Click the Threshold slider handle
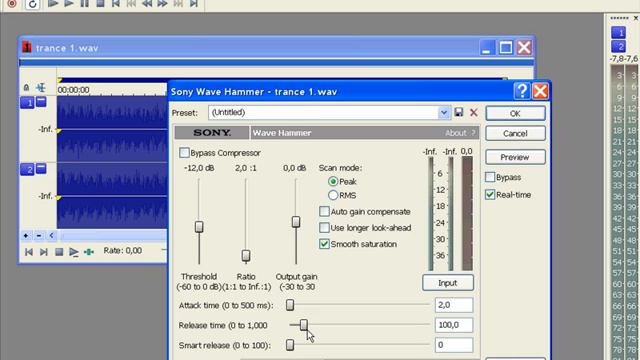640x360 pixels. coord(199,227)
